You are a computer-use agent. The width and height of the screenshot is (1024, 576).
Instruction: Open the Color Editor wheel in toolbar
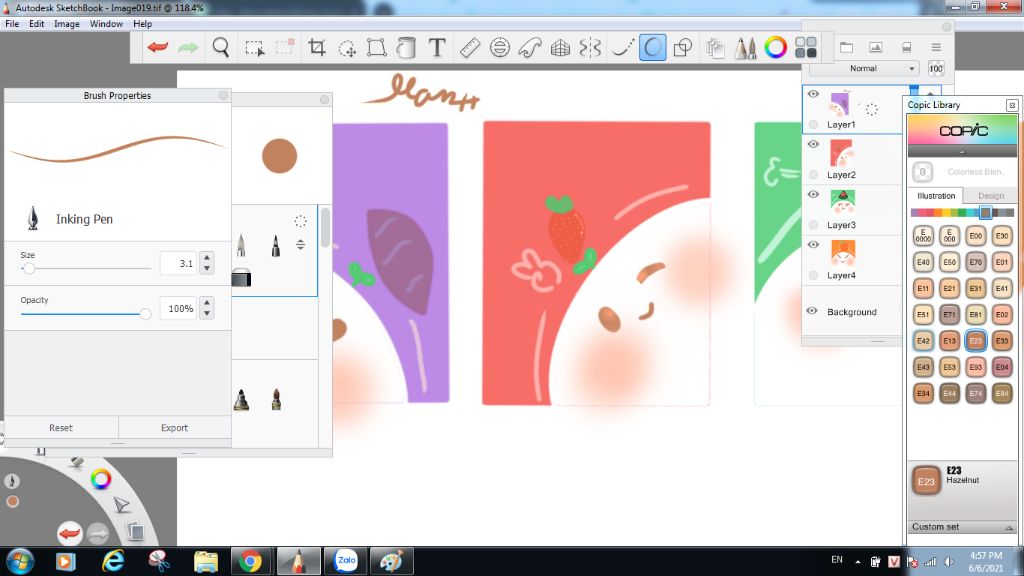[775, 47]
